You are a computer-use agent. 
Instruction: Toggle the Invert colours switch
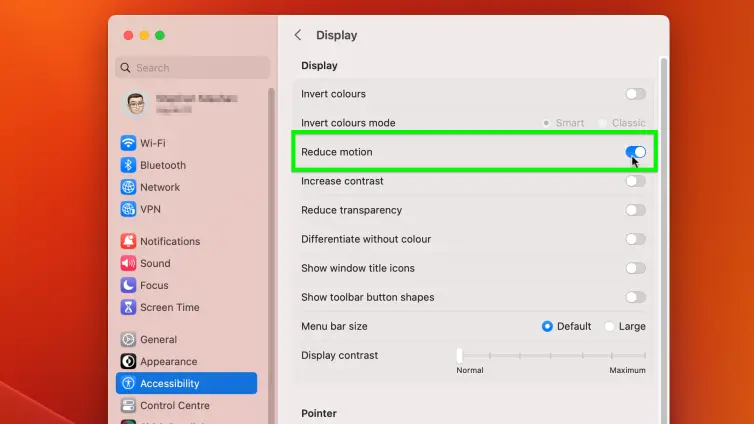click(635, 94)
